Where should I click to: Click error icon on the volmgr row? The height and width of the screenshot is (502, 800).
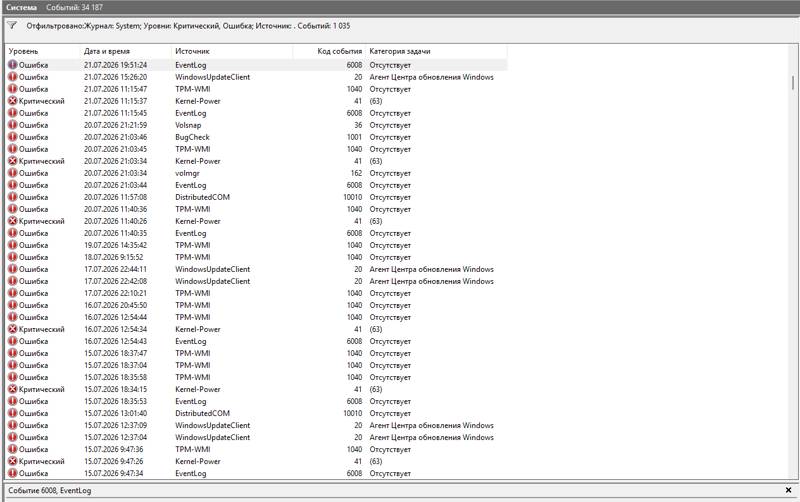[x=13, y=173]
